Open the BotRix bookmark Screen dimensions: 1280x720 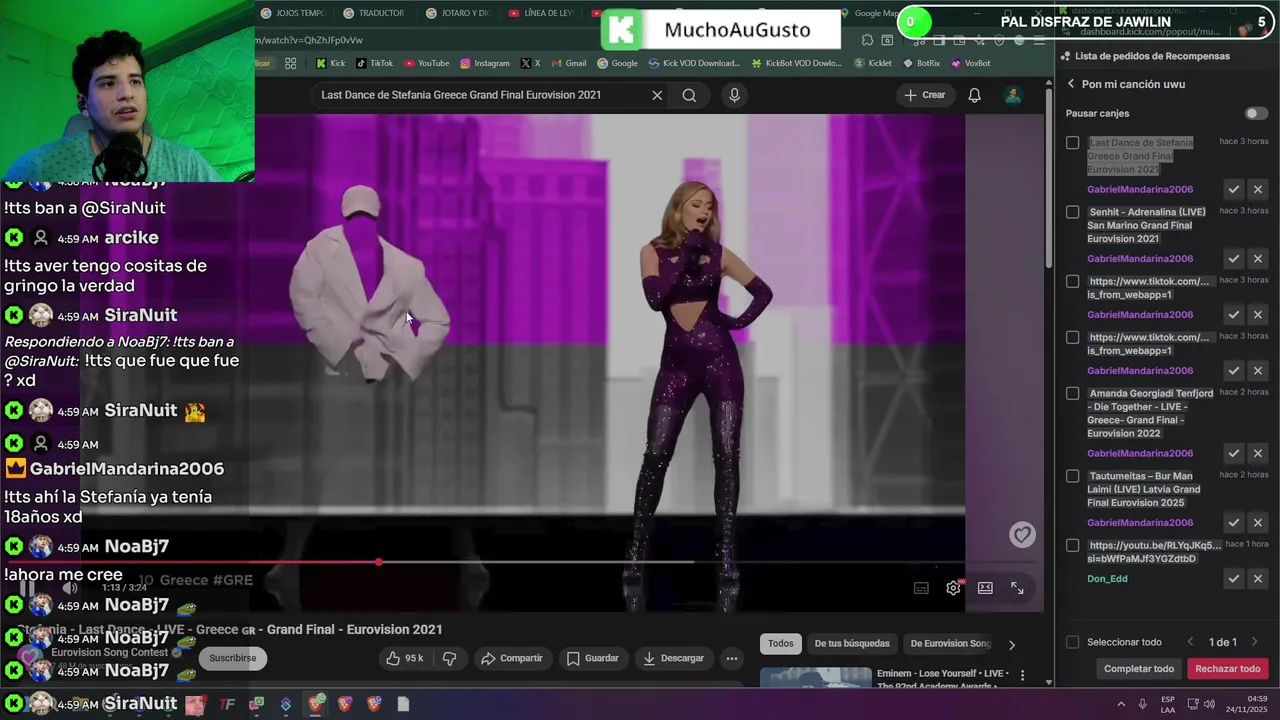[x=921, y=63]
